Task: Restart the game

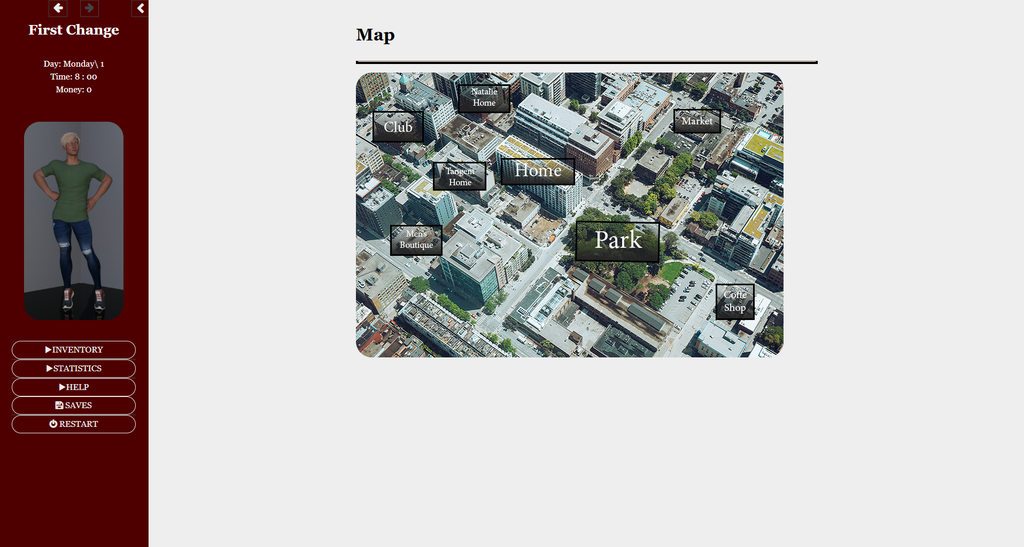Action: [74, 424]
